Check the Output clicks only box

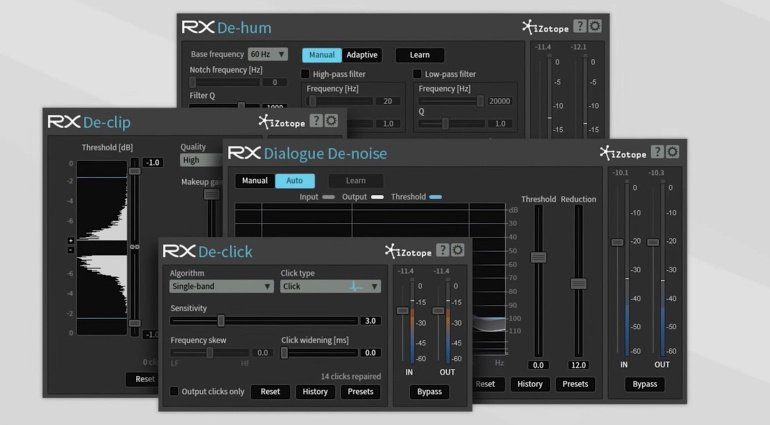tap(174, 391)
